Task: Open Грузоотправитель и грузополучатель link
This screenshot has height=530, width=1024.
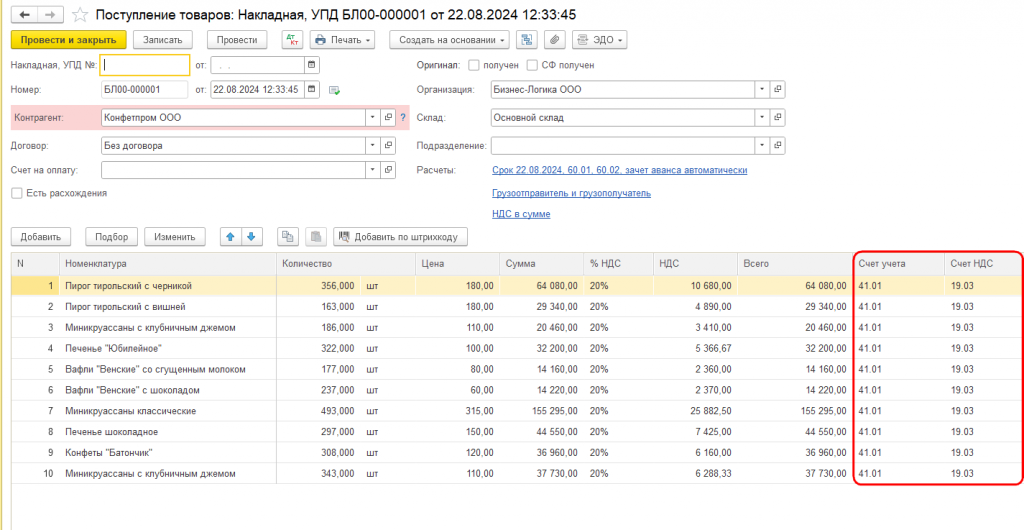Action: pos(571,193)
